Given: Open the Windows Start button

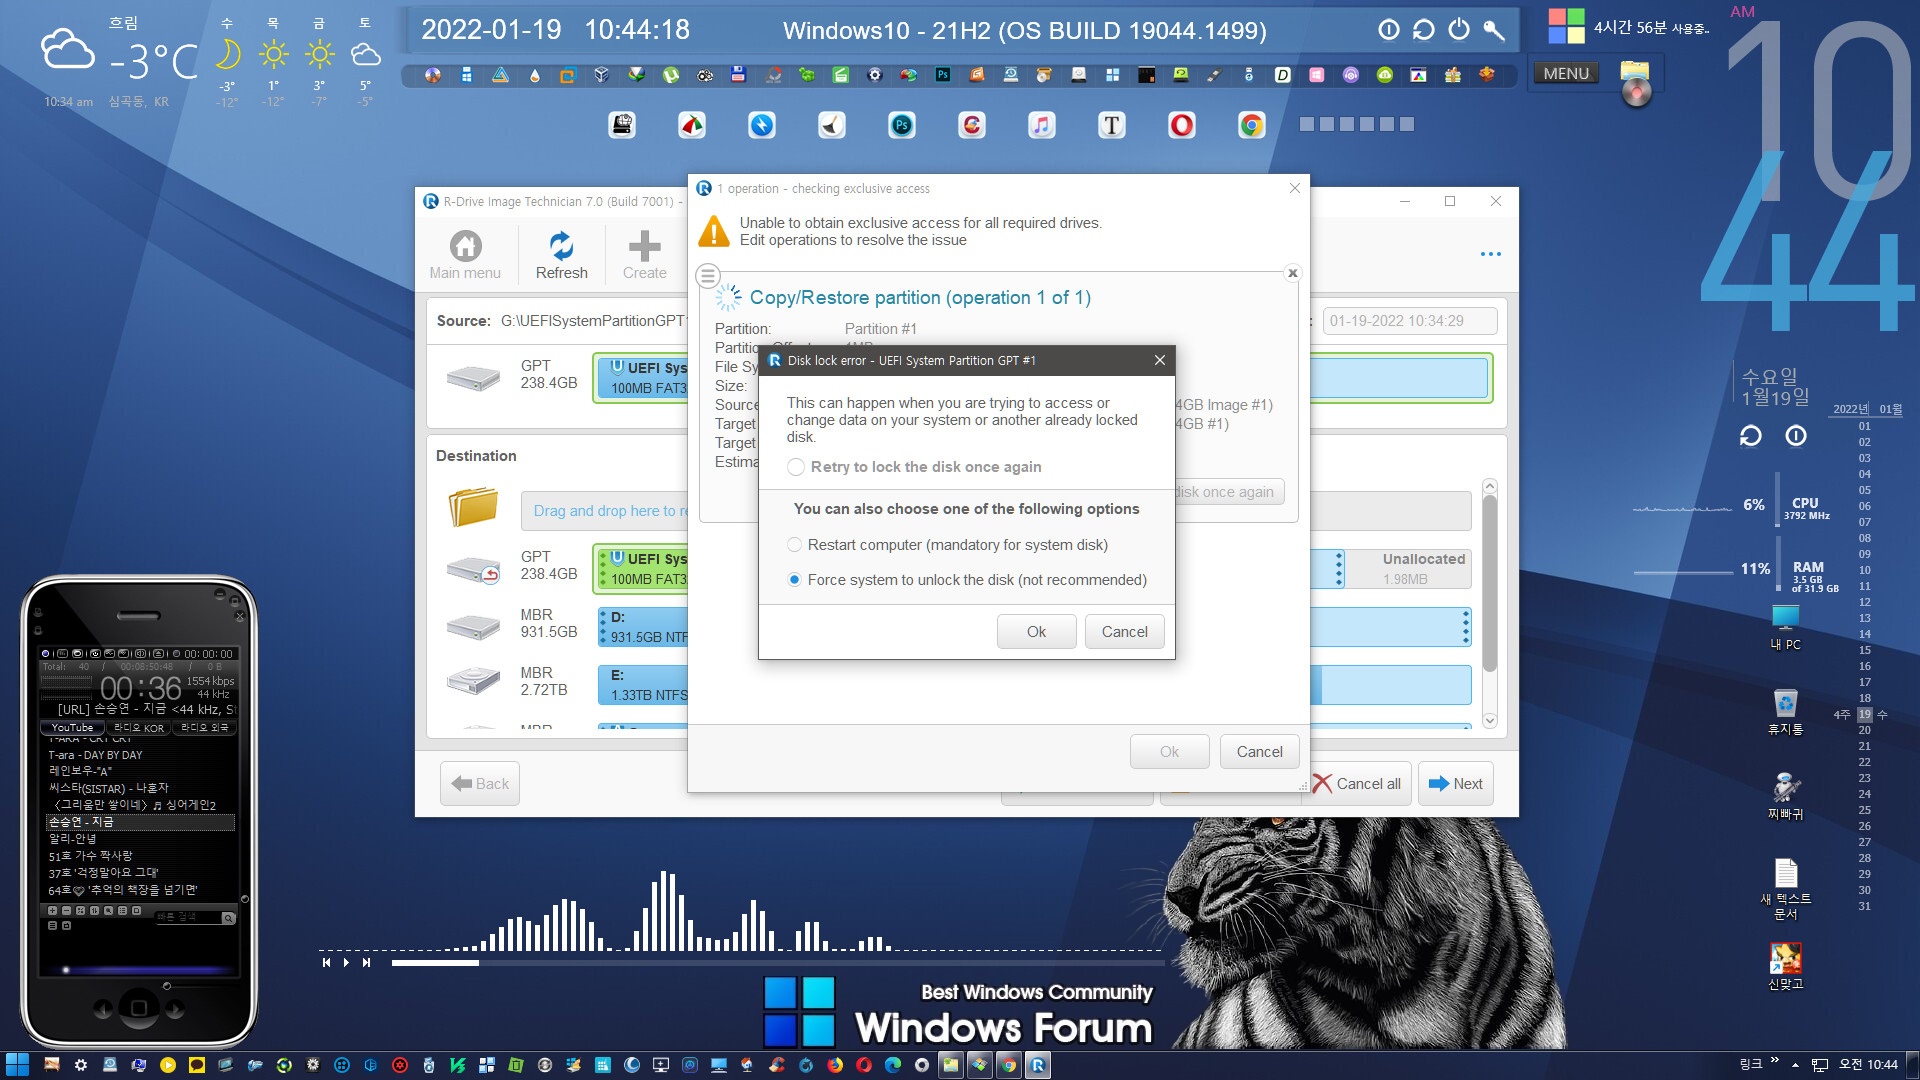Looking at the screenshot, I should coord(17,1065).
